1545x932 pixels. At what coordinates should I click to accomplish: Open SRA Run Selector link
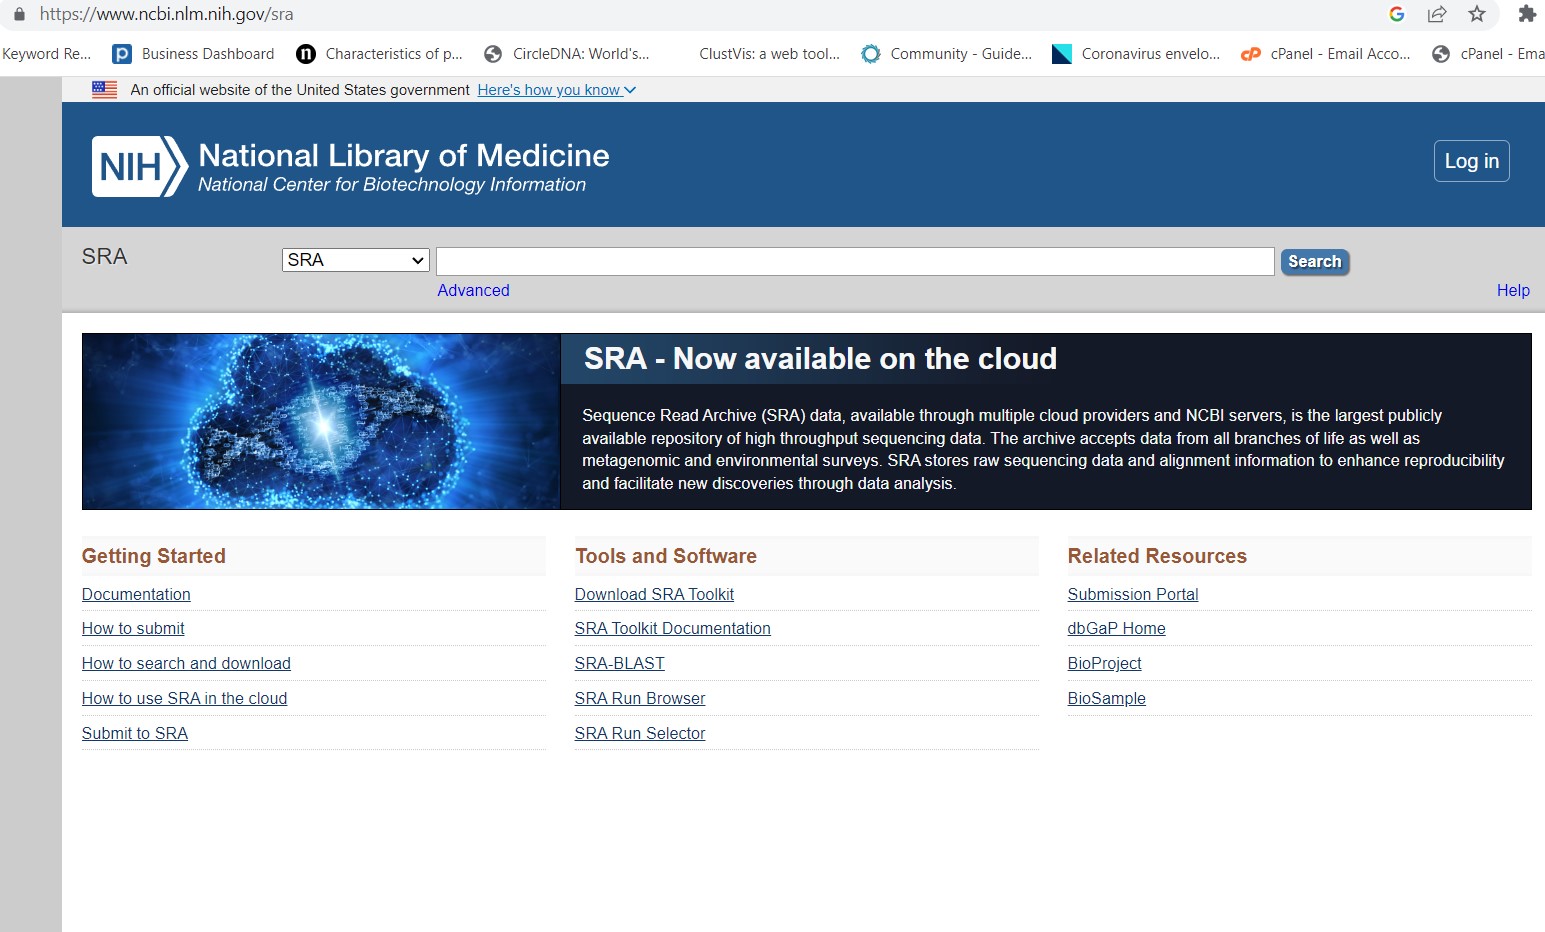click(x=640, y=733)
